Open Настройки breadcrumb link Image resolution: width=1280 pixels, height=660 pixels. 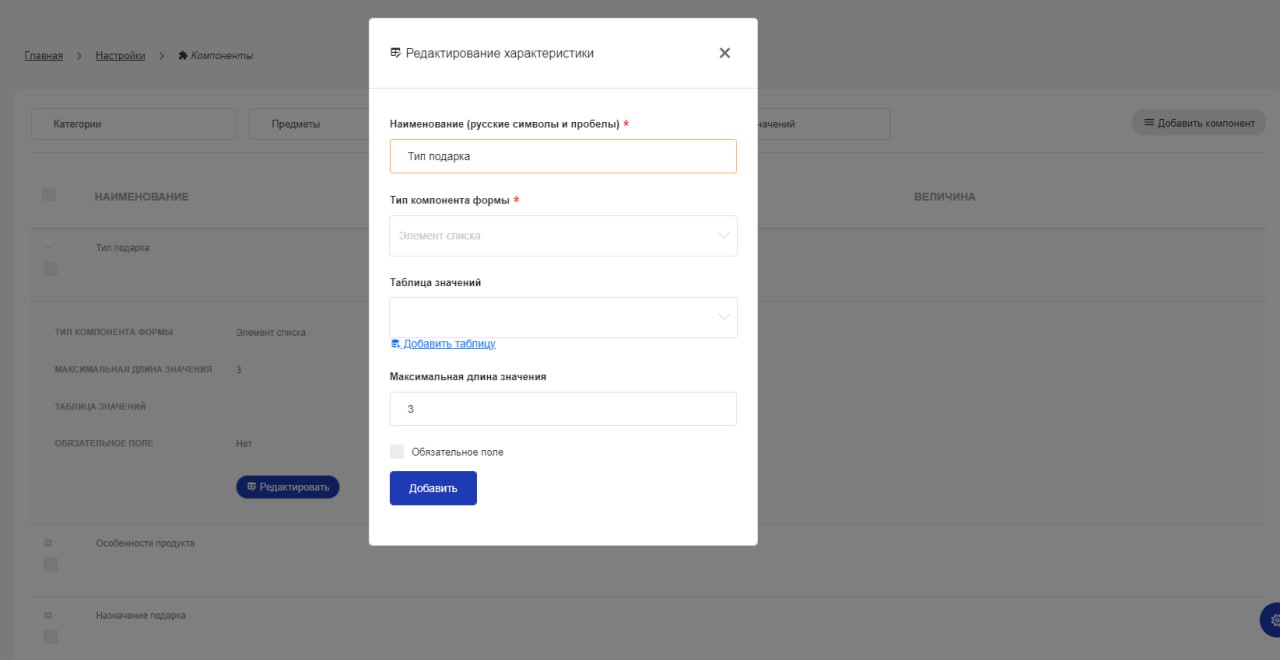(x=120, y=55)
